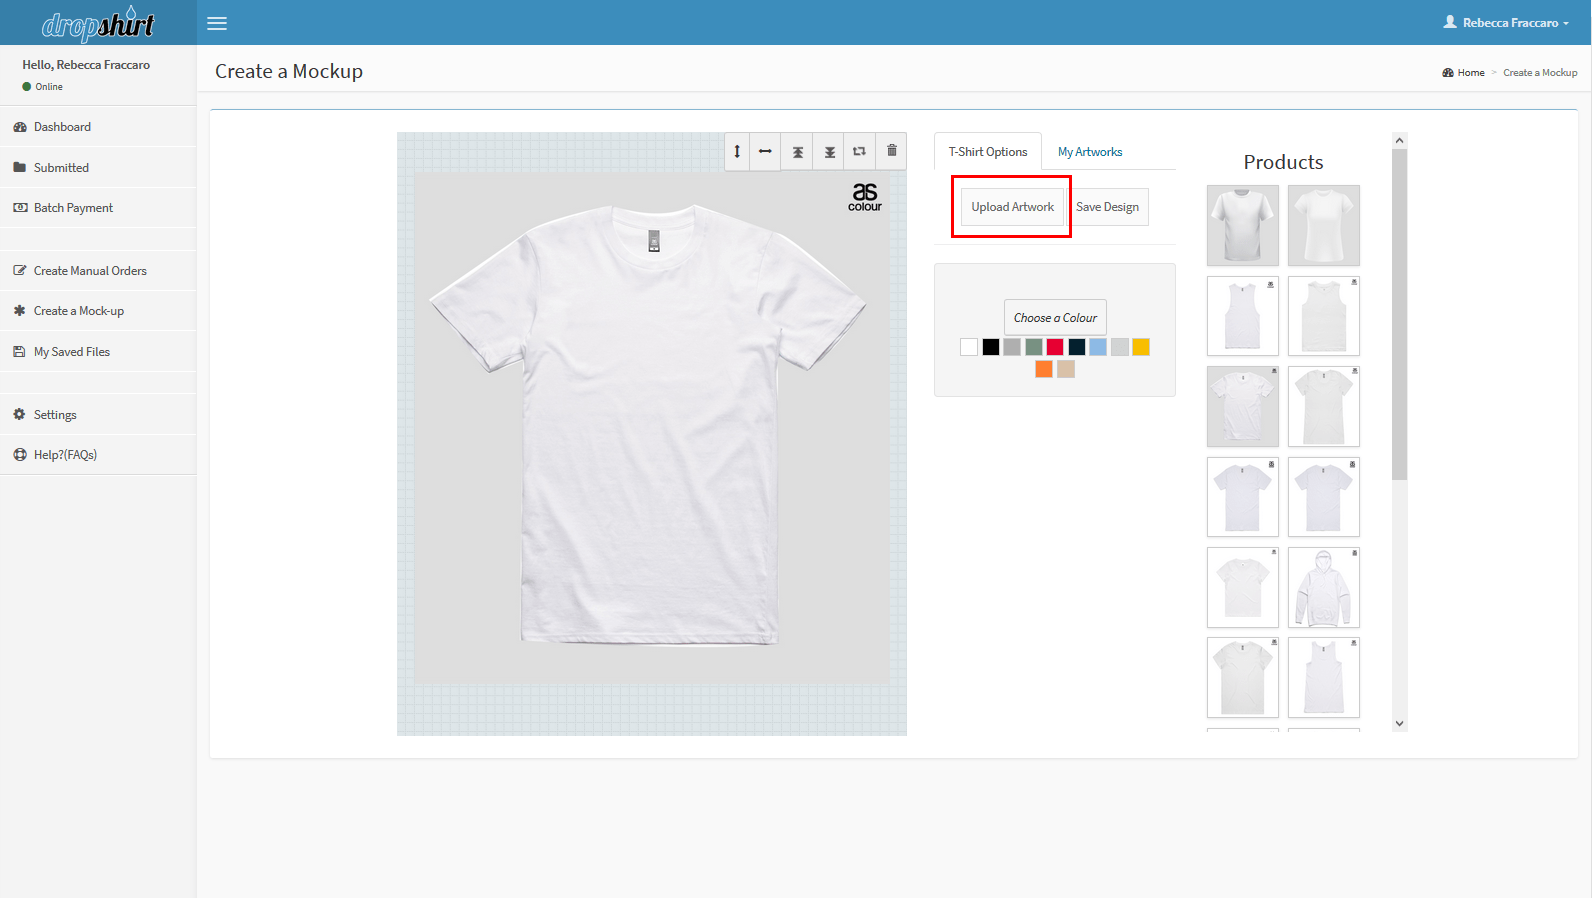The height and width of the screenshot is (898, 1592).
Task: Pick the medium grey colour swatch
Action: (x=1012, y=347)
